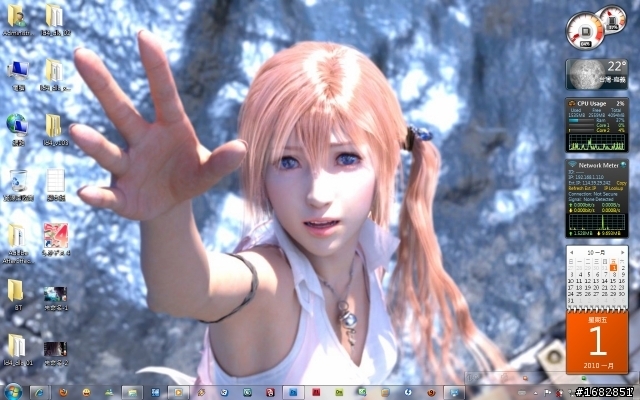
Task: Select the upper video thumbnail ending in -1
Action: click(56, 298)
